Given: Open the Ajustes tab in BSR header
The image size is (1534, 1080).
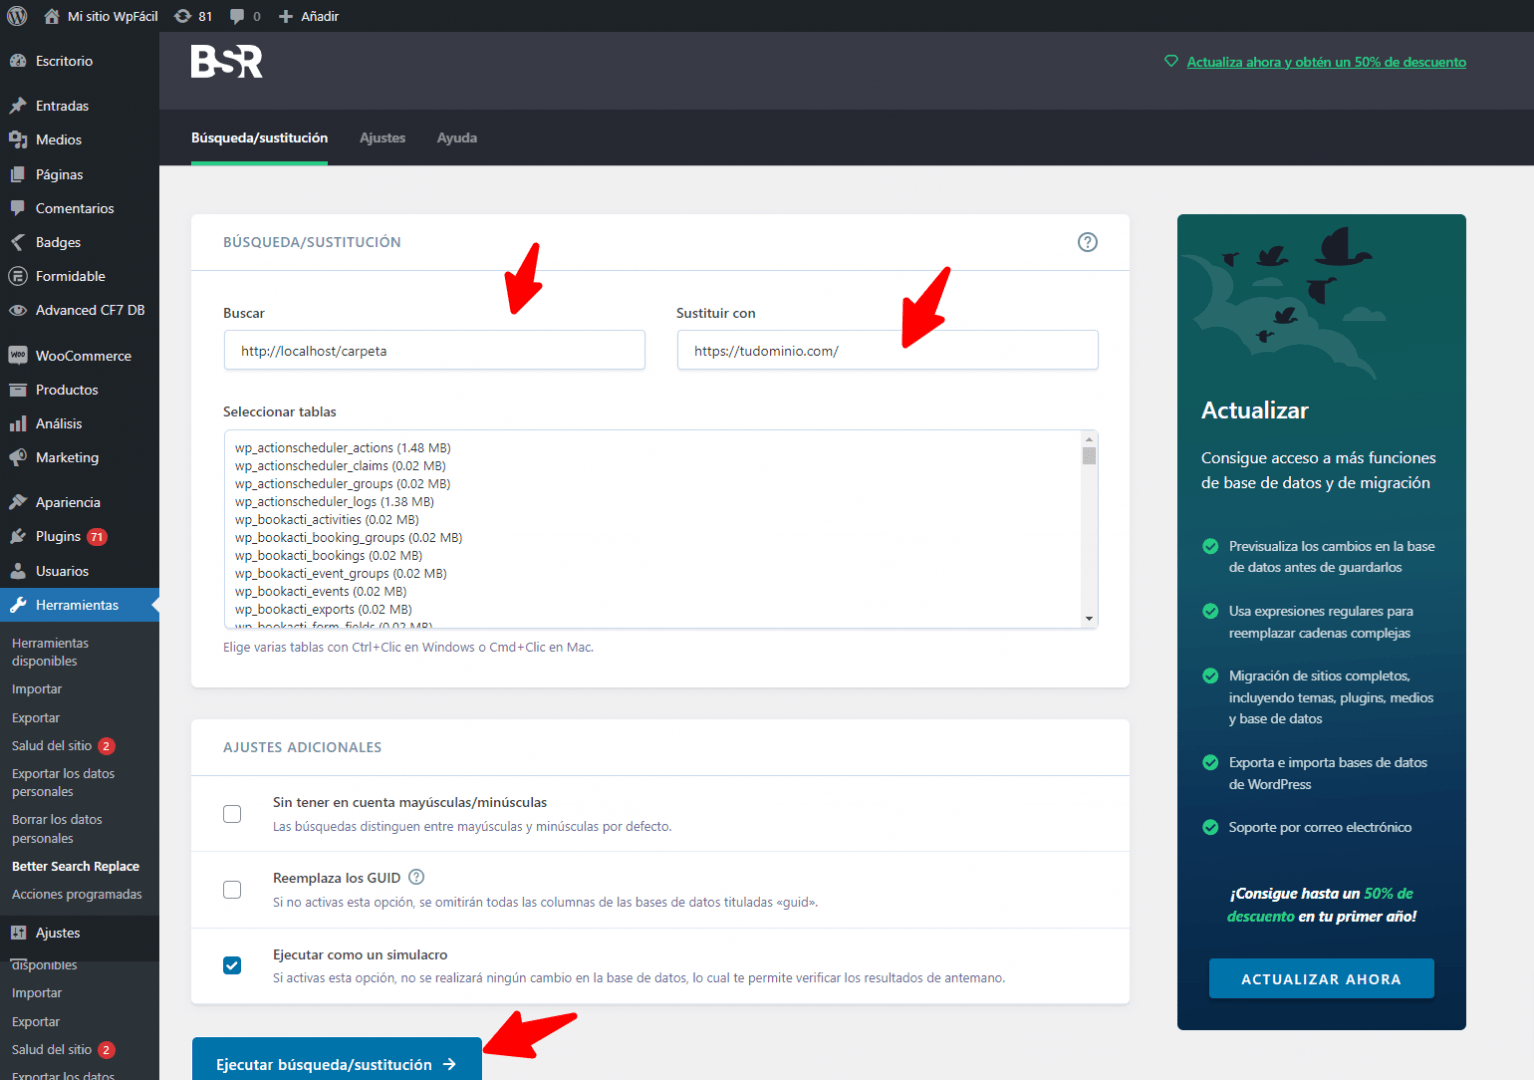Looking at the screenshot, I should (x=382, y=138).
